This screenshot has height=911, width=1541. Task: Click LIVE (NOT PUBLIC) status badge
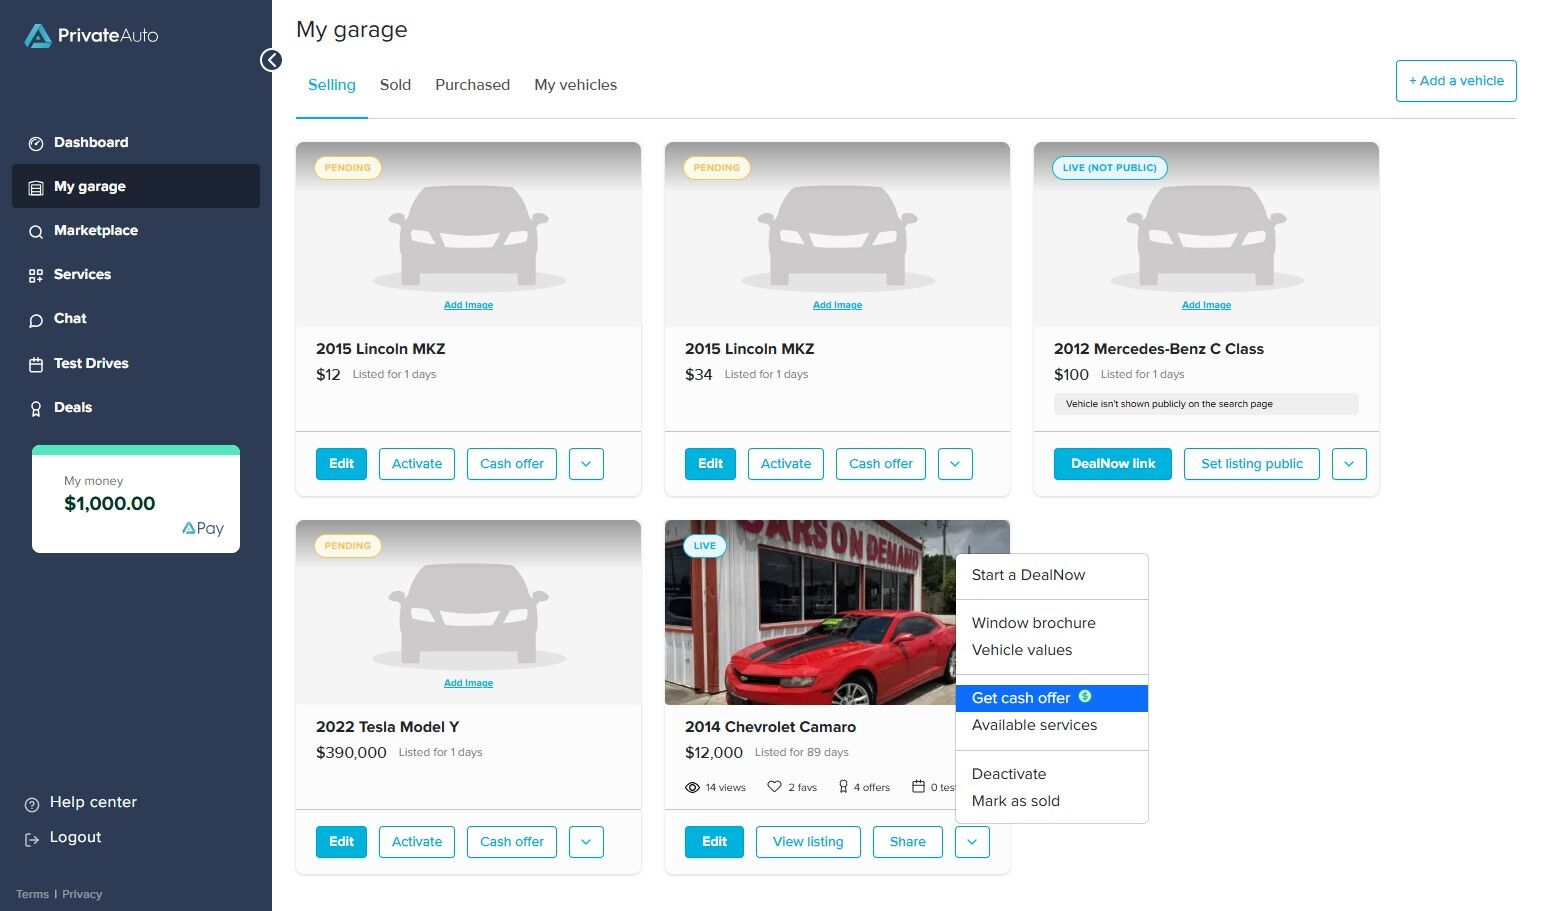(x=1109, y=168)
